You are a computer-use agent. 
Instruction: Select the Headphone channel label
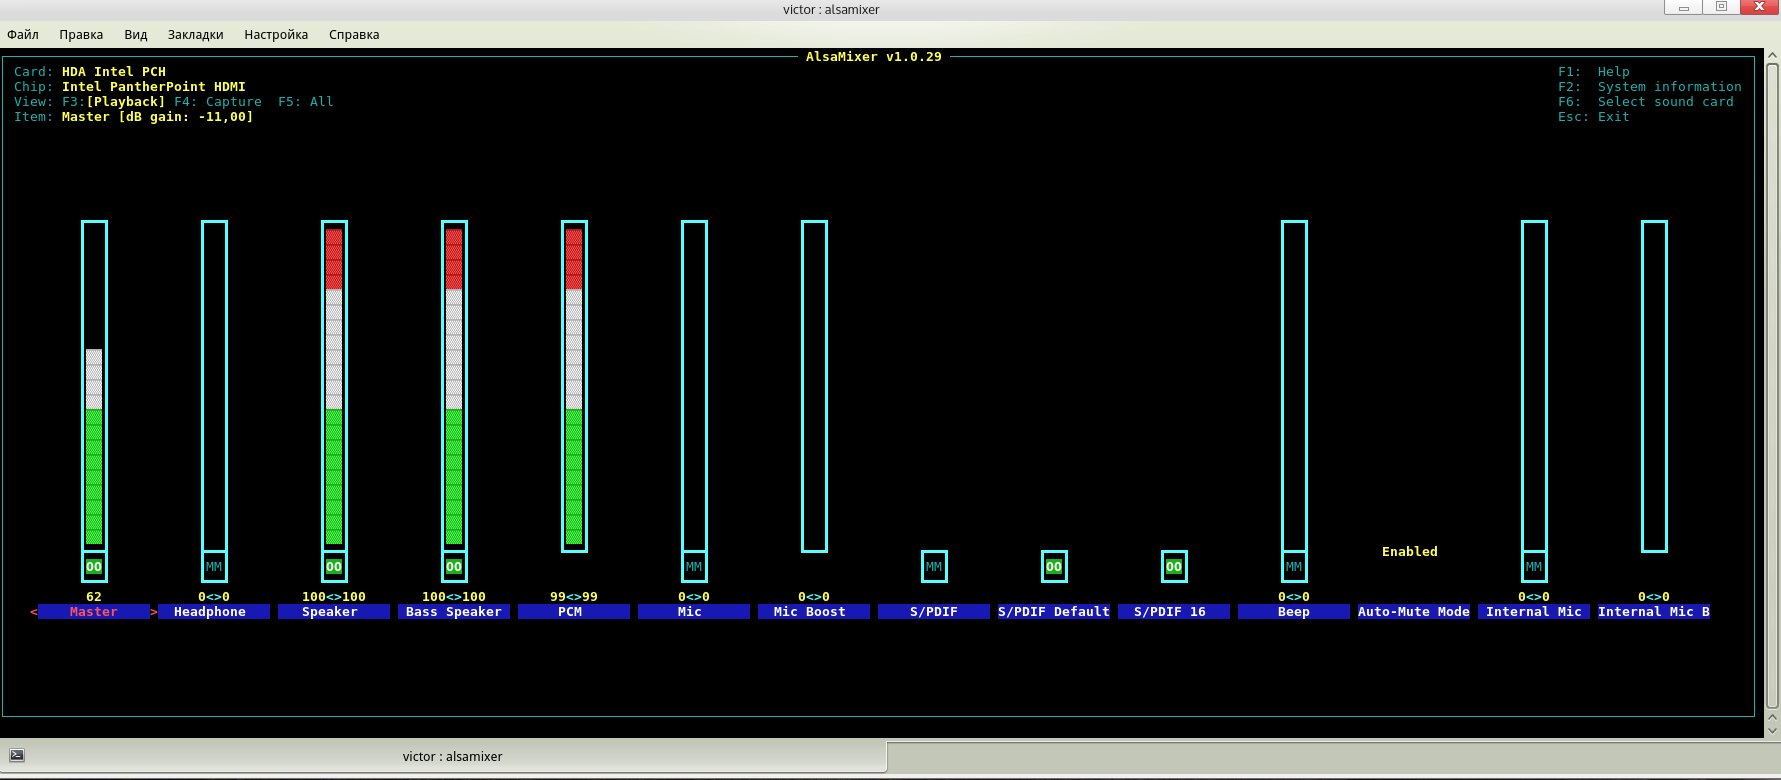[x=214, y=612]
